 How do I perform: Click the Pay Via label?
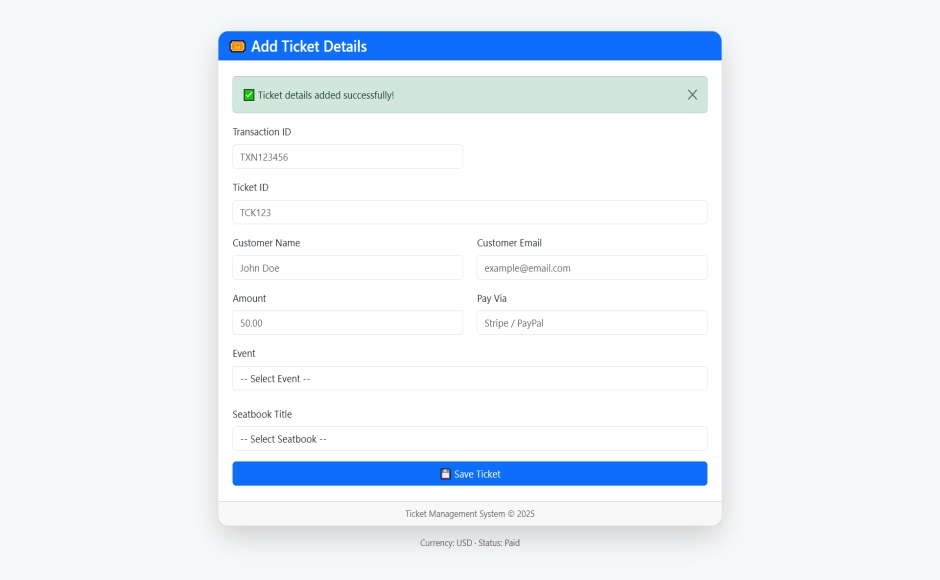(492, 298)
